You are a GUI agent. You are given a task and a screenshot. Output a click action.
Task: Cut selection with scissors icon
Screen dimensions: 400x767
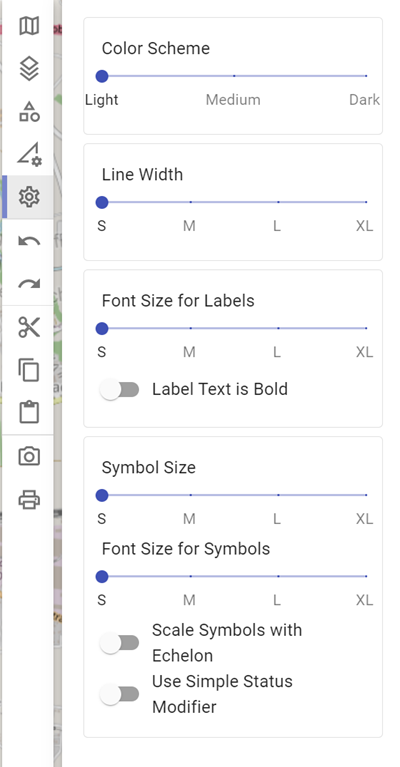(29, 327)
